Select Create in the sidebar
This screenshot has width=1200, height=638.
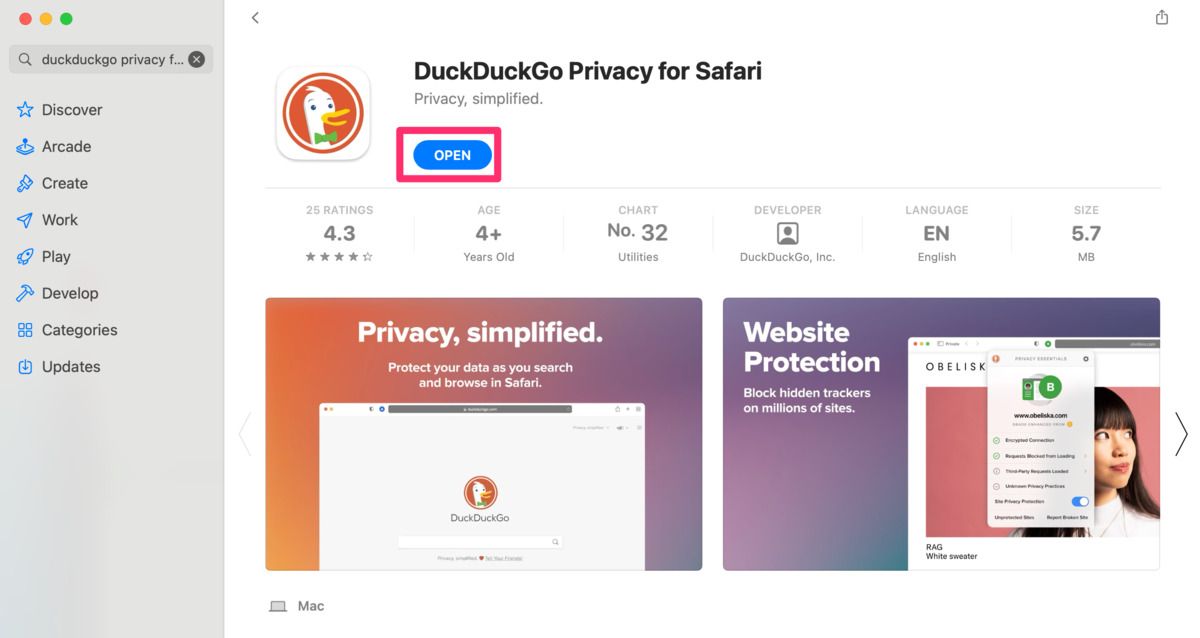[x=64, y=183]
